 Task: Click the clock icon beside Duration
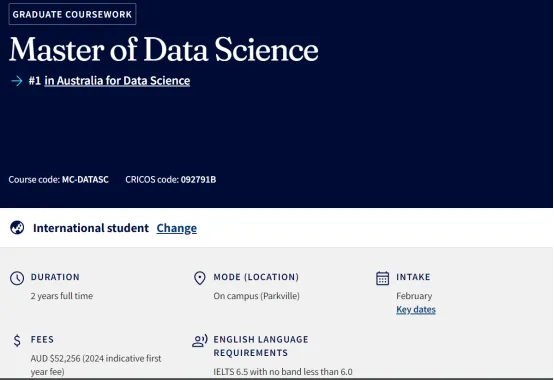(17, 278)
